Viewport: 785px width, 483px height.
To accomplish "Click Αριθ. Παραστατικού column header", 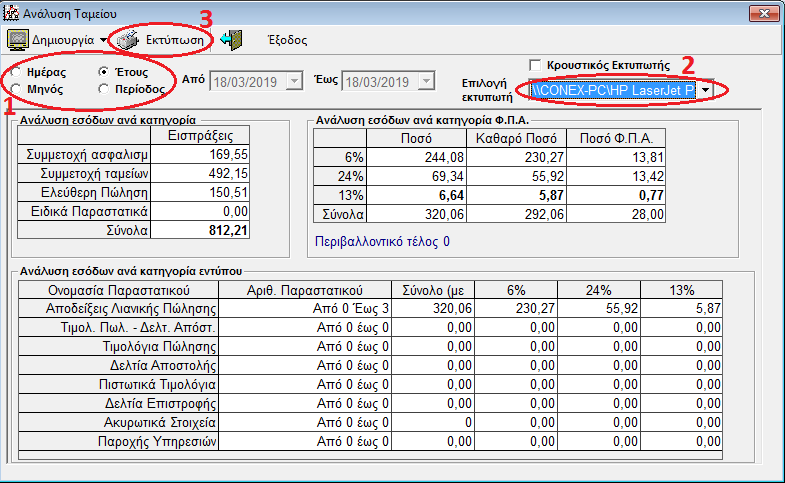I will (305, 290).
